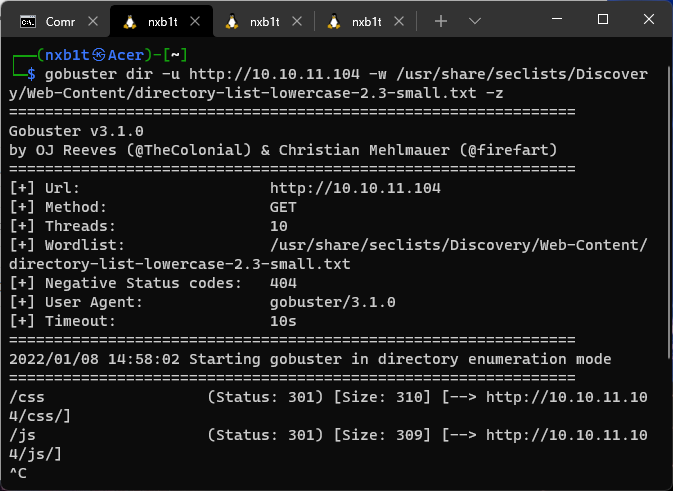This screenshot has width=673, height=491.
Task: Click the penguin icon on the middle nxb1t tab
Action: (x=232, y=21)
